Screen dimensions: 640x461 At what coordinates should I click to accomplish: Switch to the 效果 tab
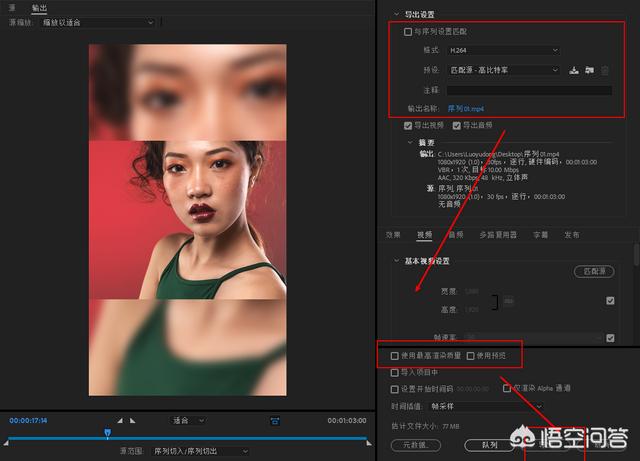(393, 235)
